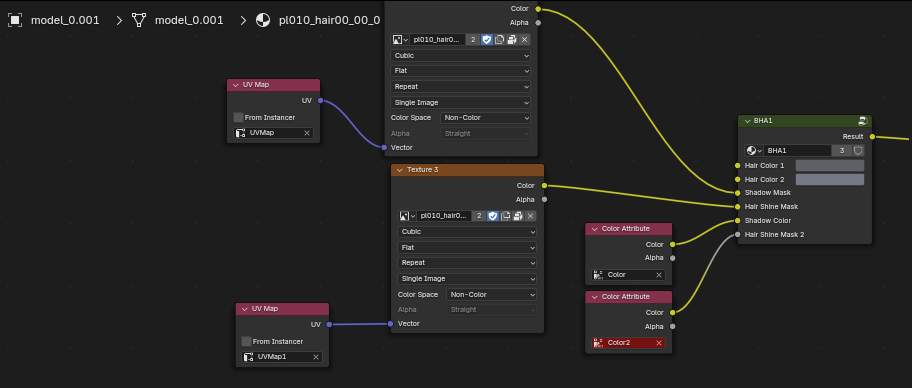Clear the red Color2 attribute field with X
The height and width of the screenshot is (388, 912).
point(659,343)
